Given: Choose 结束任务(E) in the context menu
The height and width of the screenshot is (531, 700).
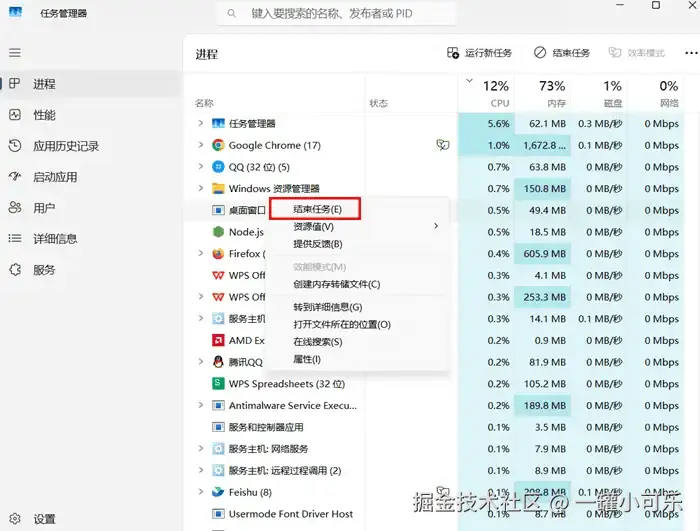Looking at the screenshot, I should (315, 209).
